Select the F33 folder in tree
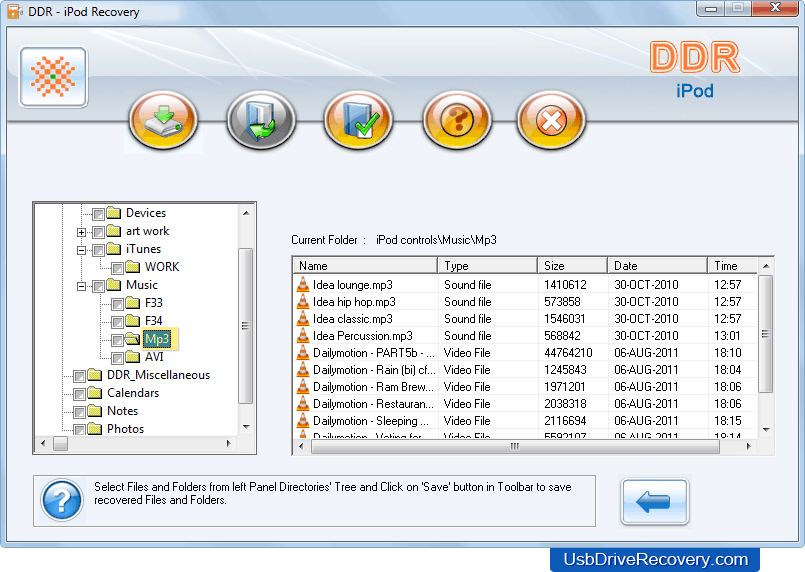The height and width of the screenshot is (572, 805). coord(154,303)
